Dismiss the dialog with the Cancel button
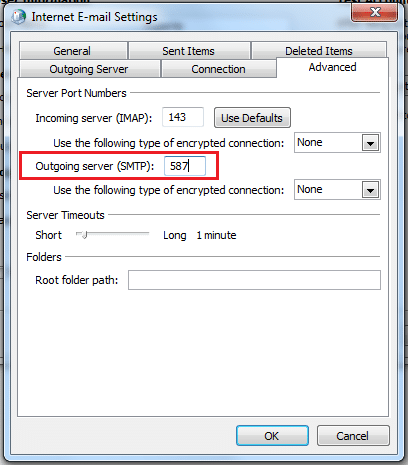 click(x=353, y=436)
